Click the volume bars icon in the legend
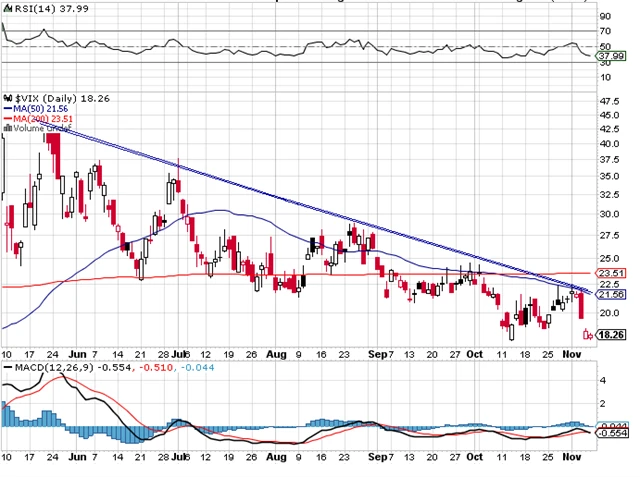The height and width of the screenshot is (477, 640). coord(5,127)
